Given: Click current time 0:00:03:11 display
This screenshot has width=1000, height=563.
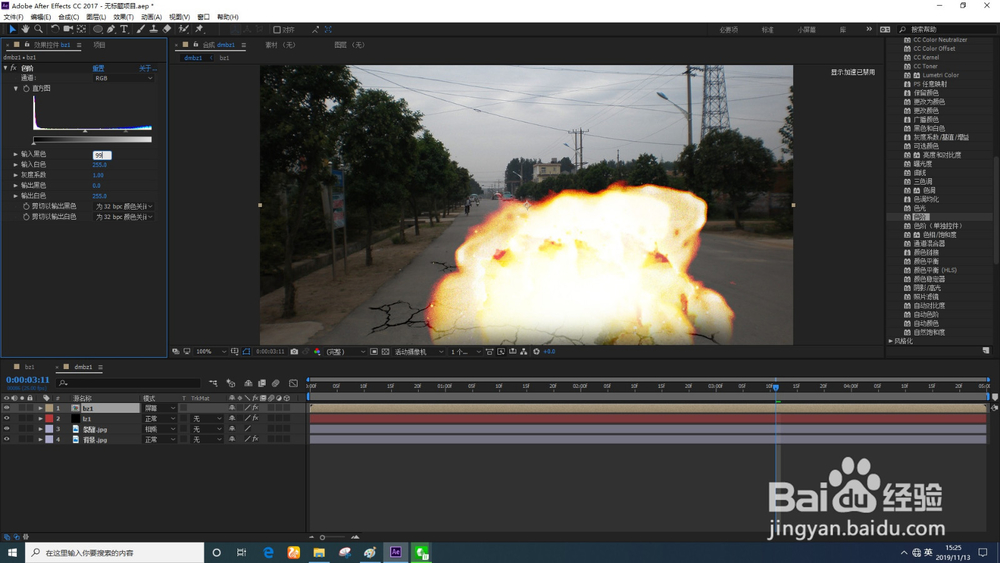Looking at the screenshot, I should [27, 380].
